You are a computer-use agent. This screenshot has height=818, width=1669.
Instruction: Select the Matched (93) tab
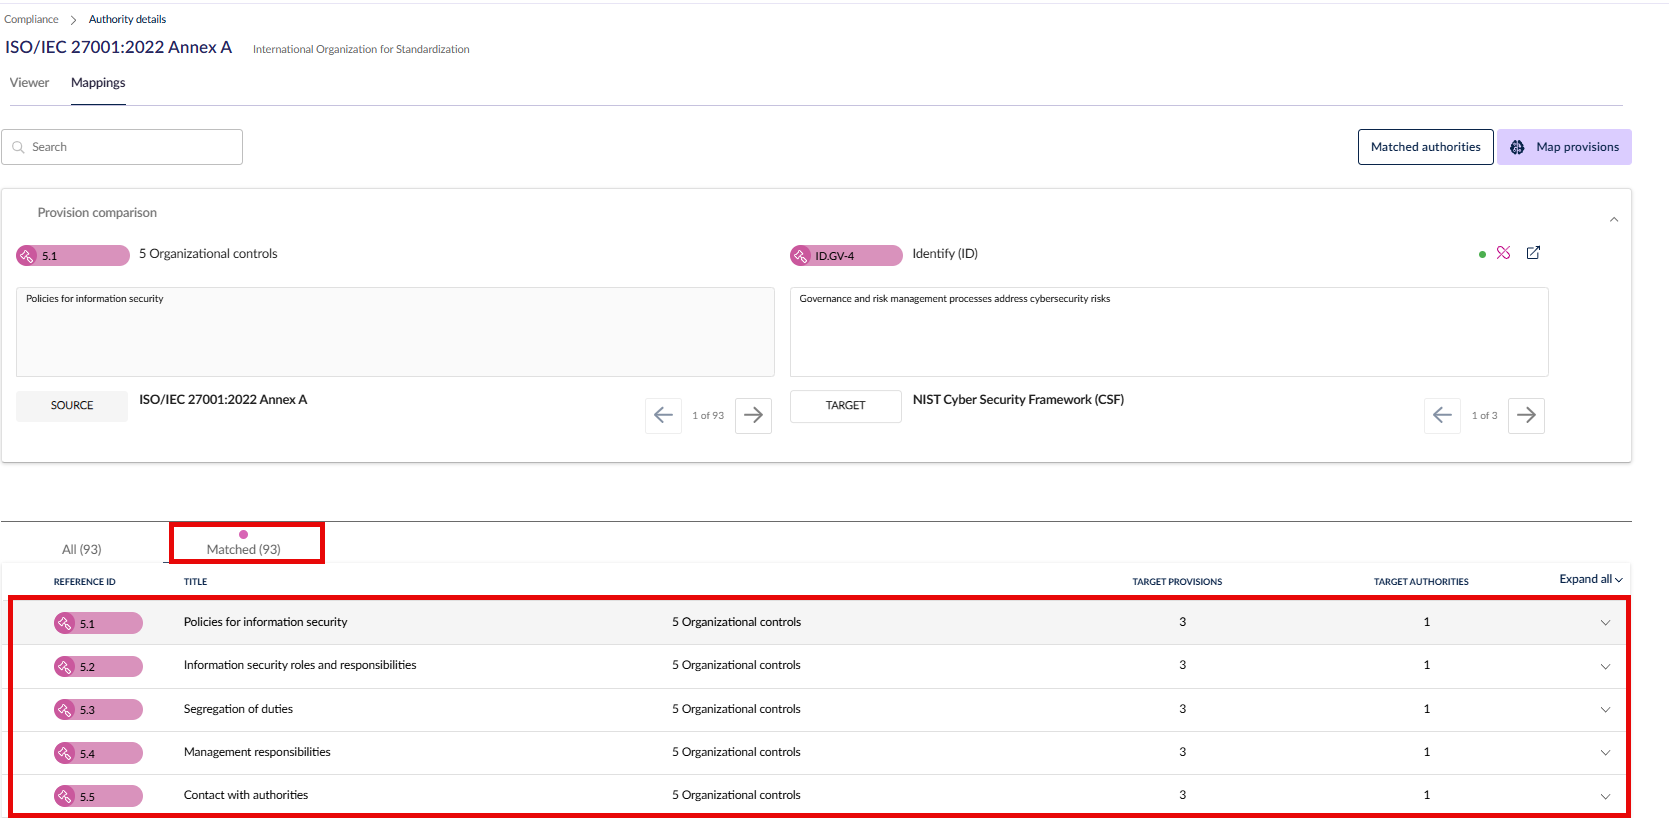click(243, 549)
